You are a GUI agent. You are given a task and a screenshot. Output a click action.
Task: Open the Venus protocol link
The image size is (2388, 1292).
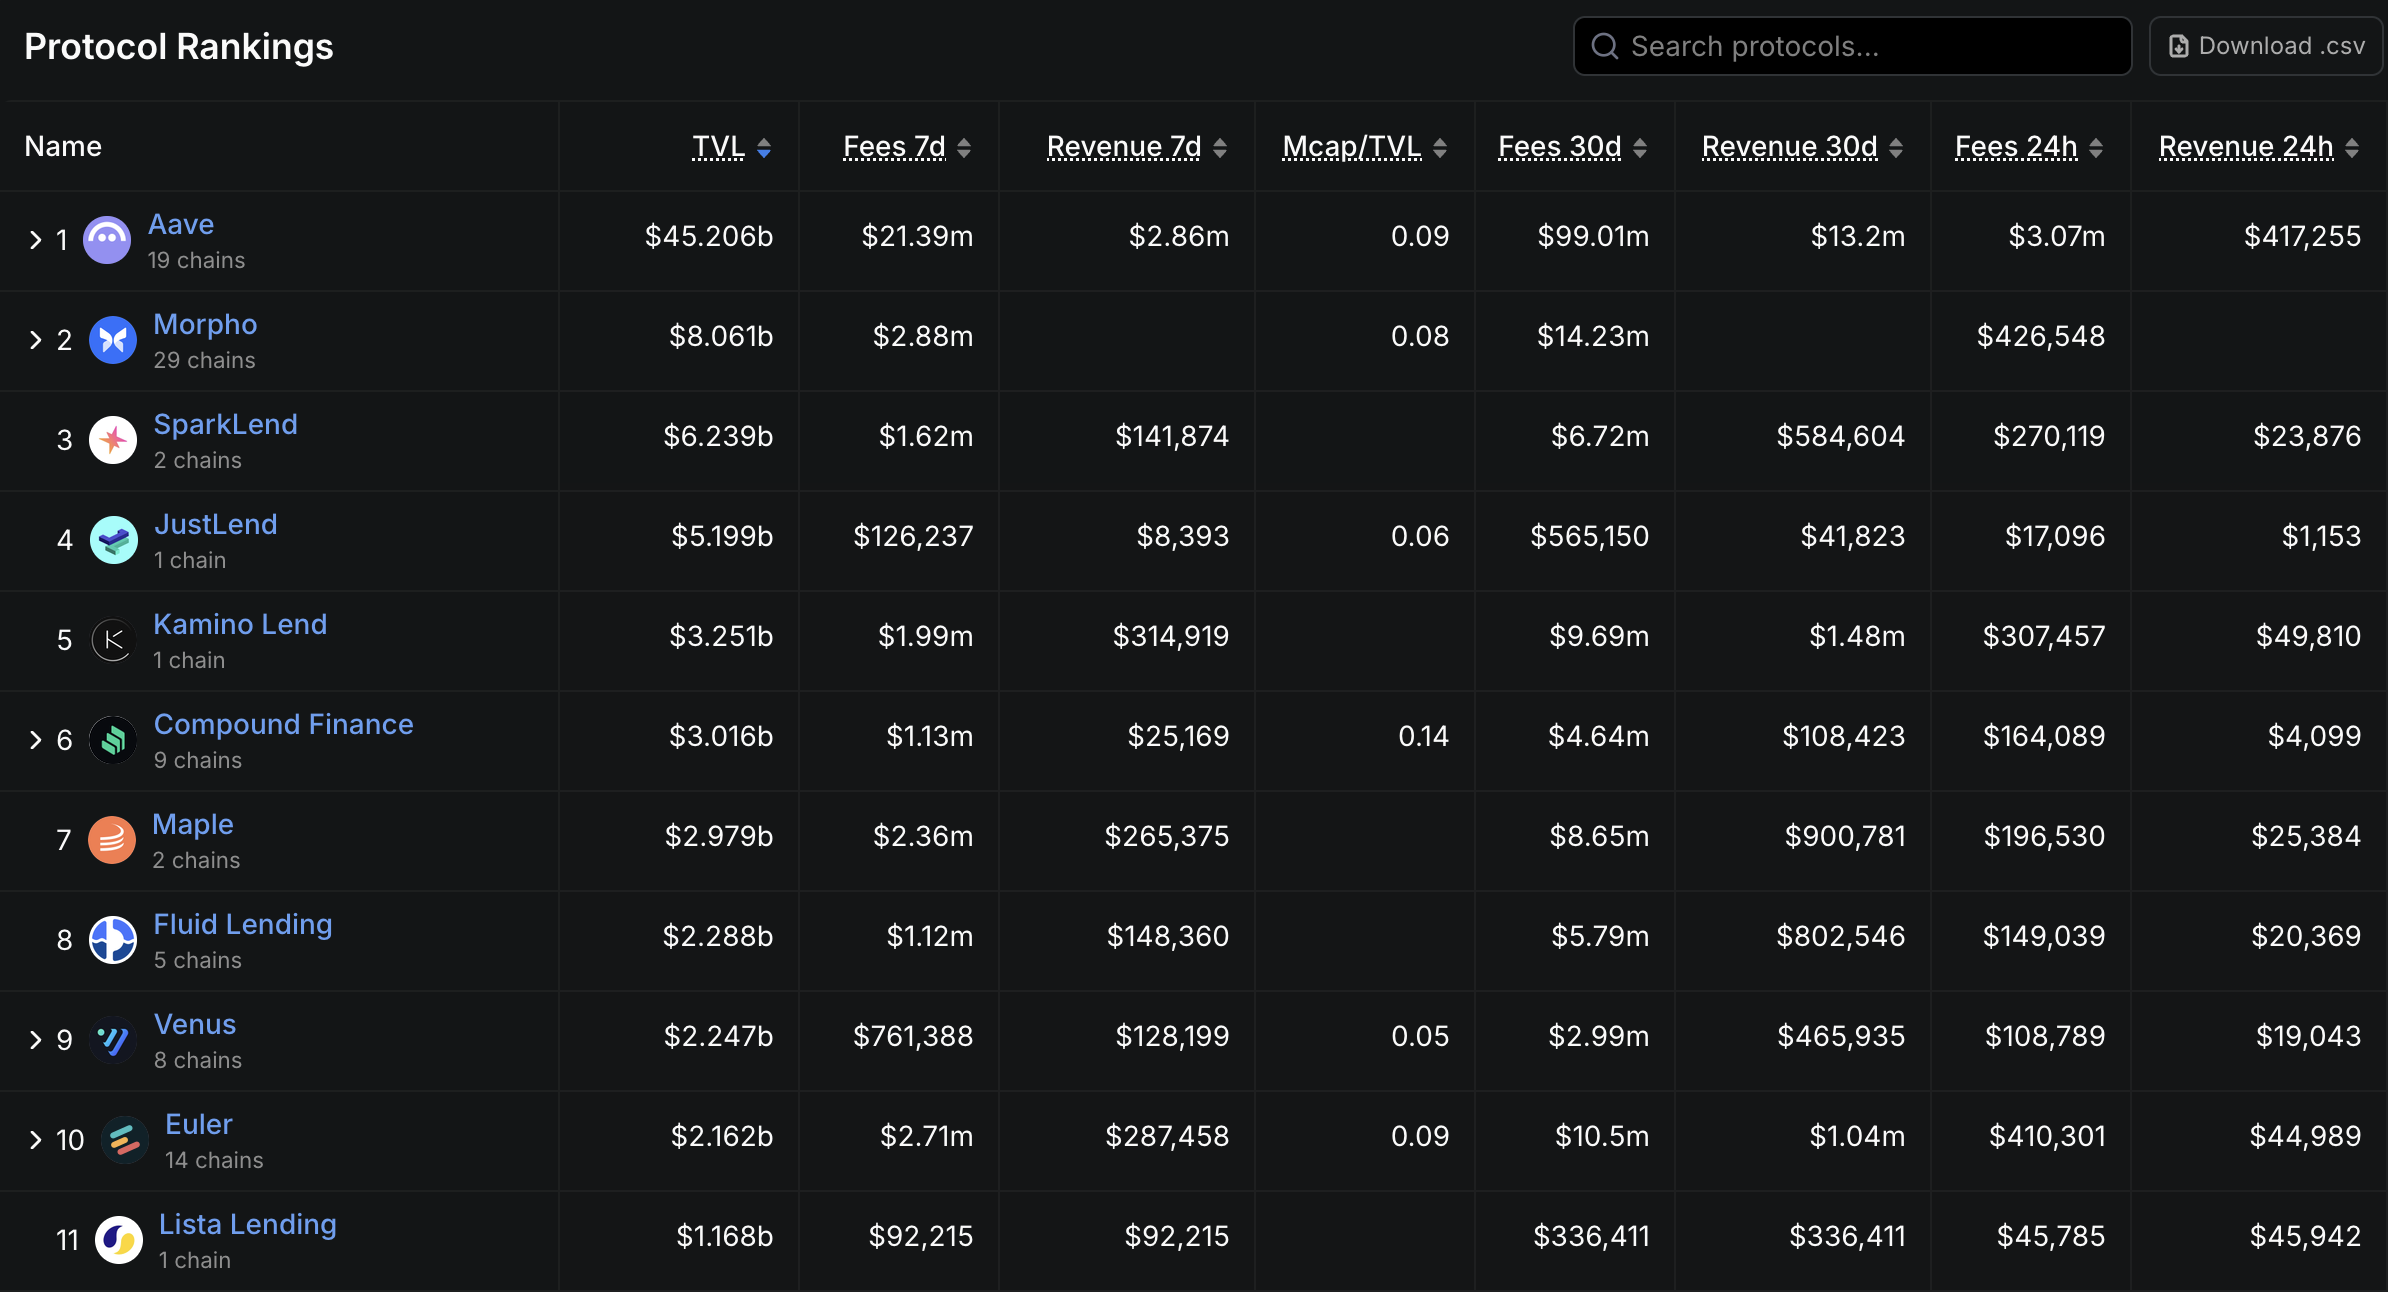[x=195, y=1024]
